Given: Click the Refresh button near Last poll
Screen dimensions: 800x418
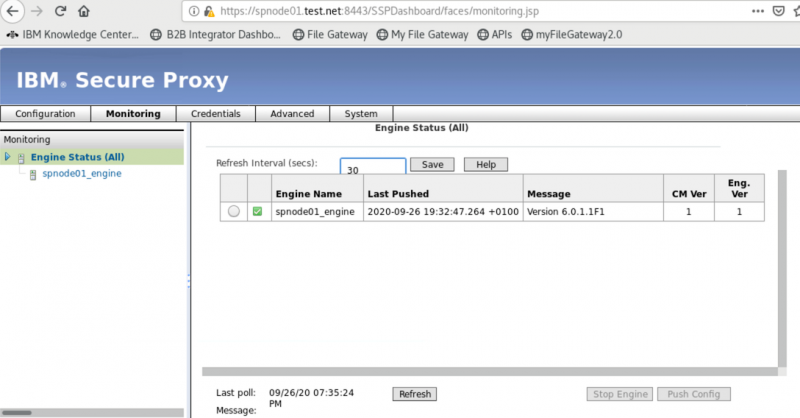Looking at the screenshot, I should 415,394.
